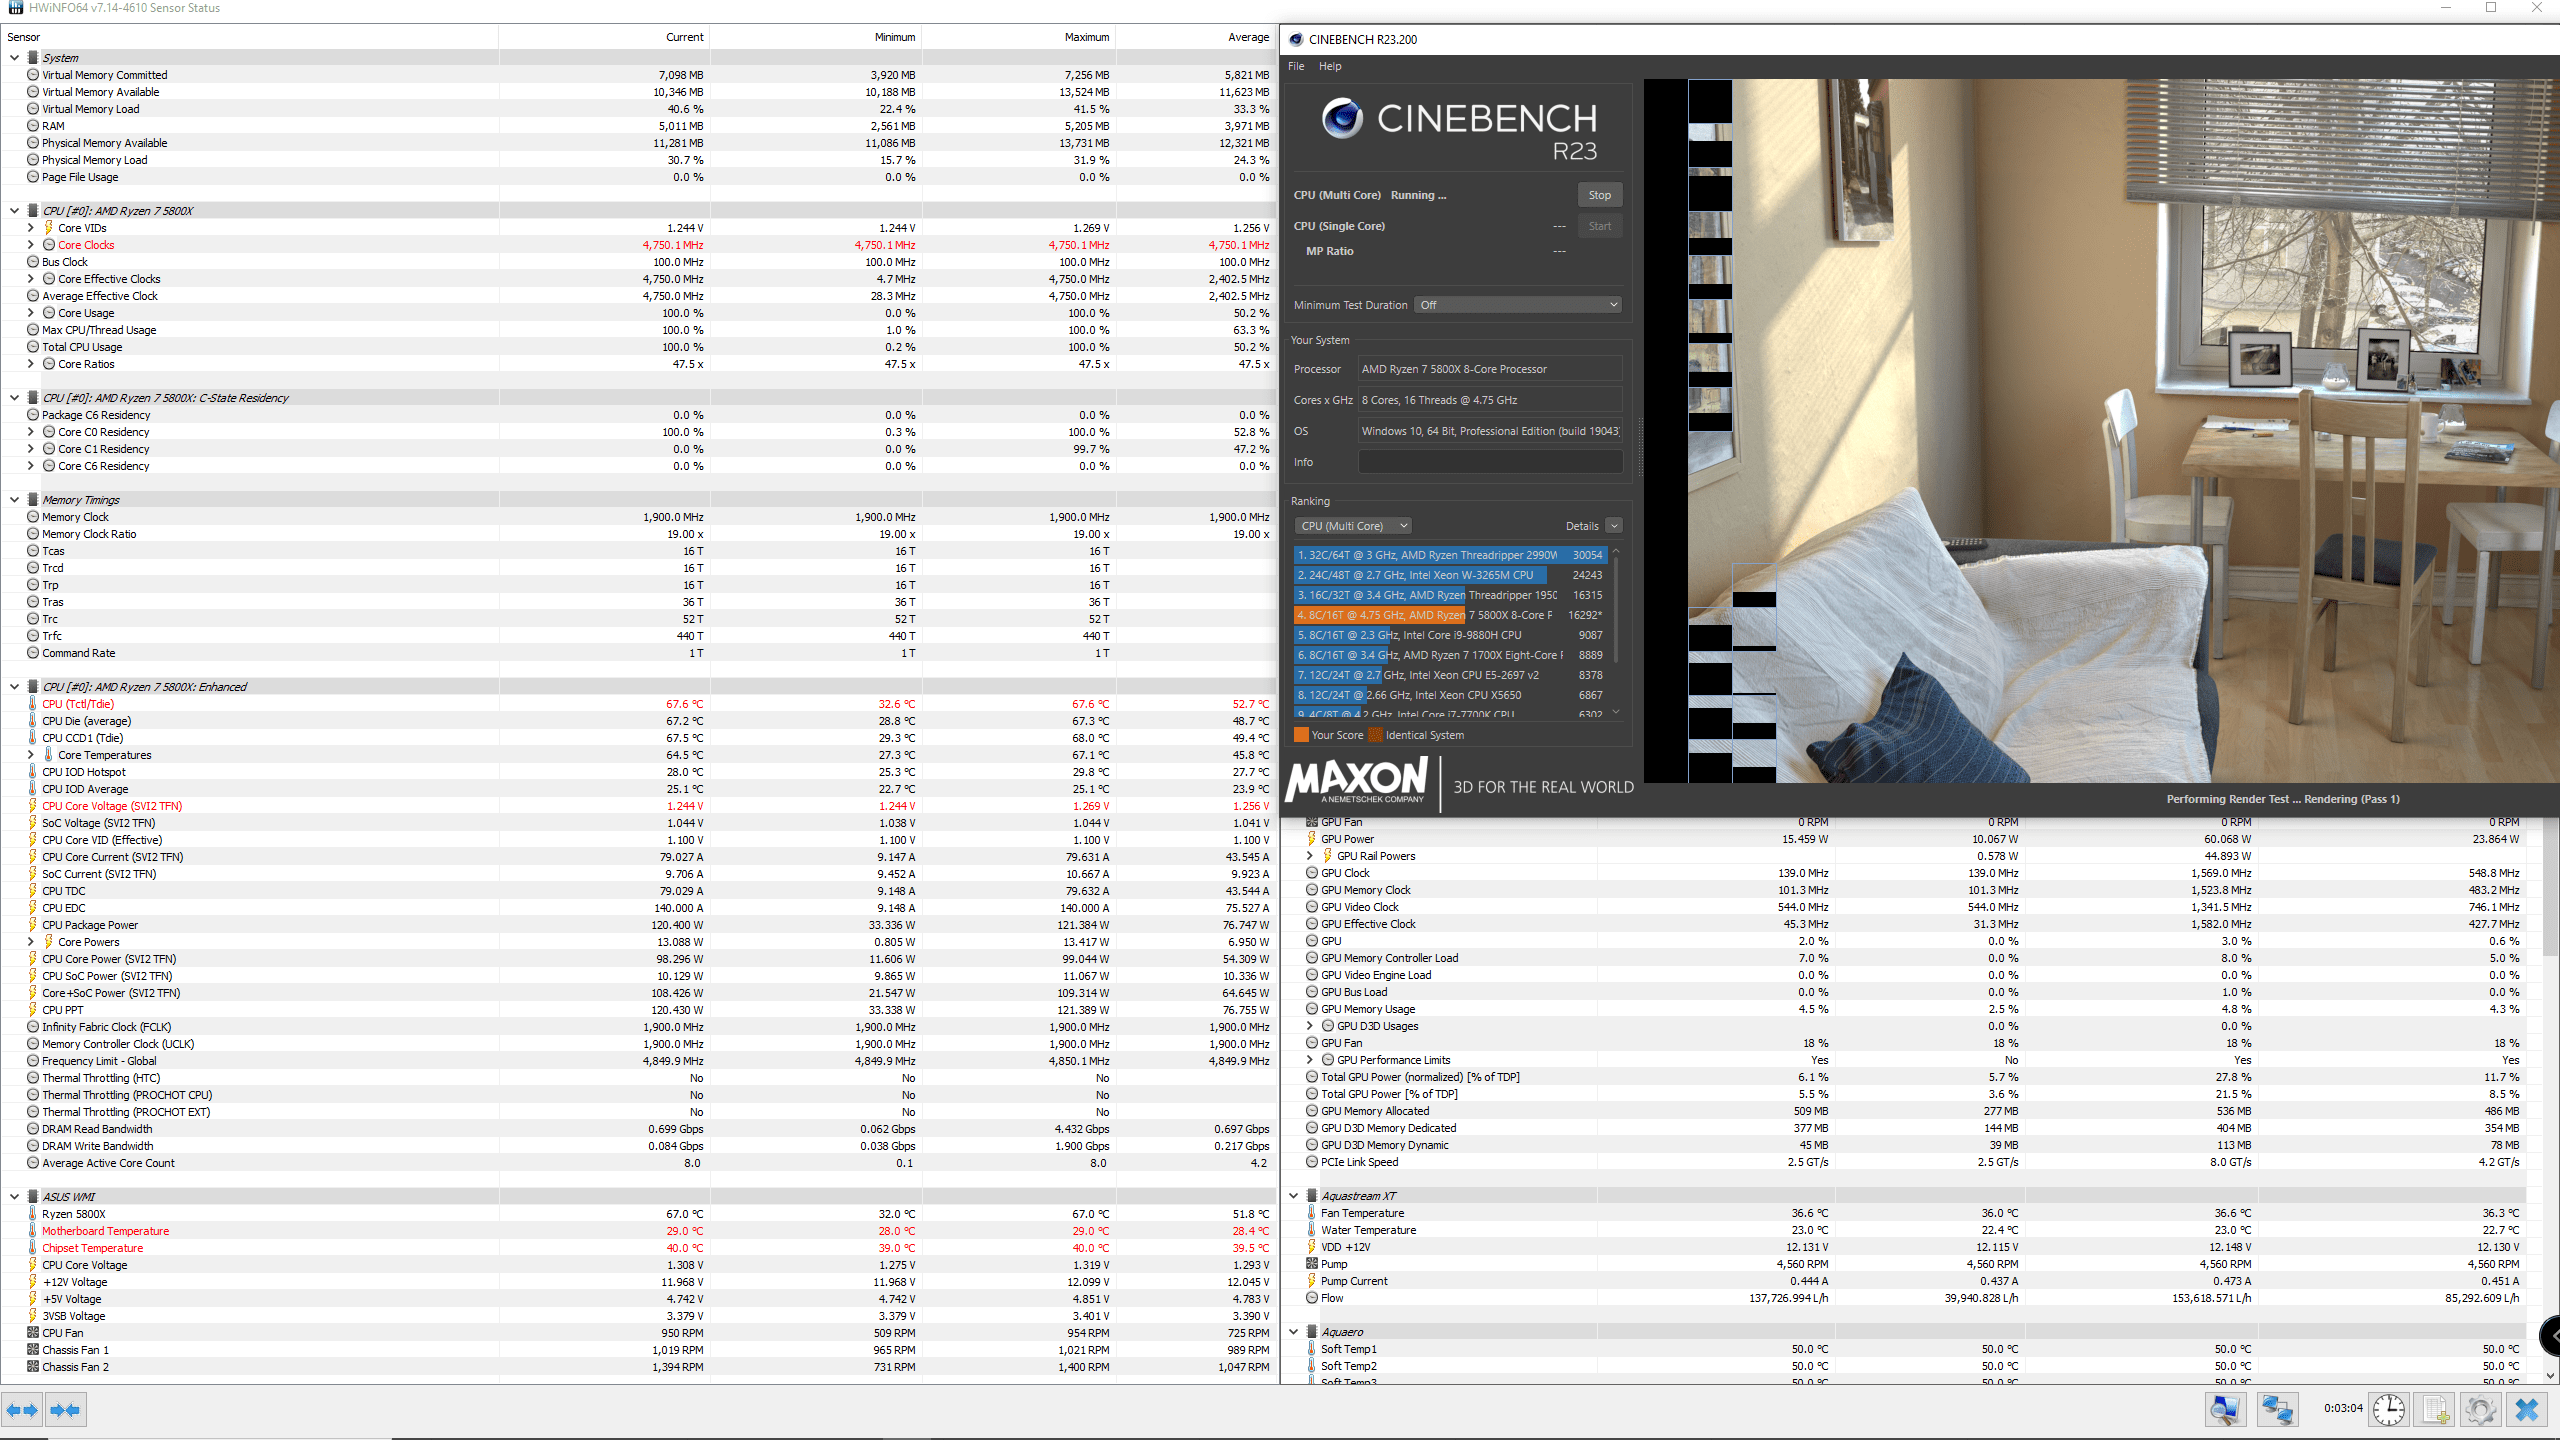This screenshot has height=1440, width=2560.
Task: Click the circle icon beside PCIe Link Speed
Action: point(1312,1162)
